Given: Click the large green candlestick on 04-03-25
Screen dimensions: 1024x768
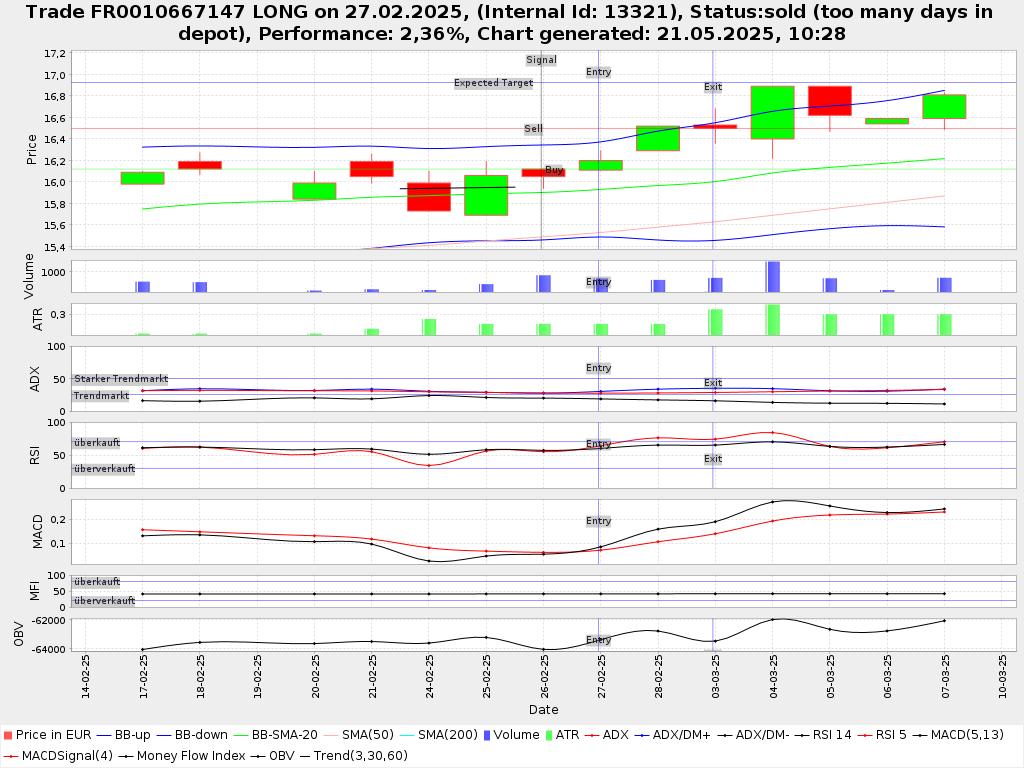Looking at the screenshot, I should [772, 112].
